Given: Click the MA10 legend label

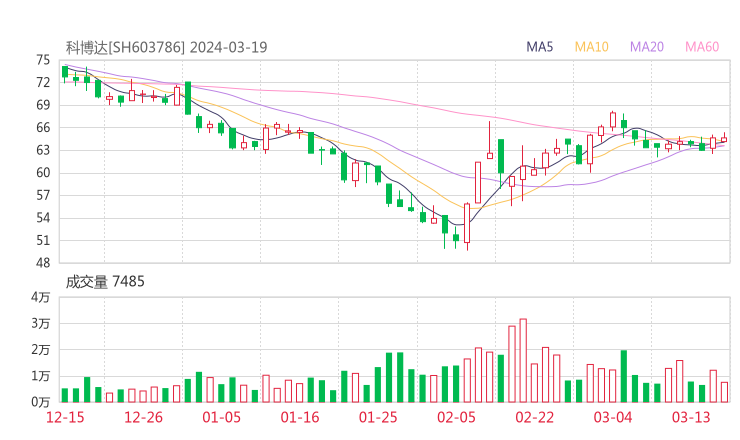Looking at the screenshot, I should pos(591,47).
